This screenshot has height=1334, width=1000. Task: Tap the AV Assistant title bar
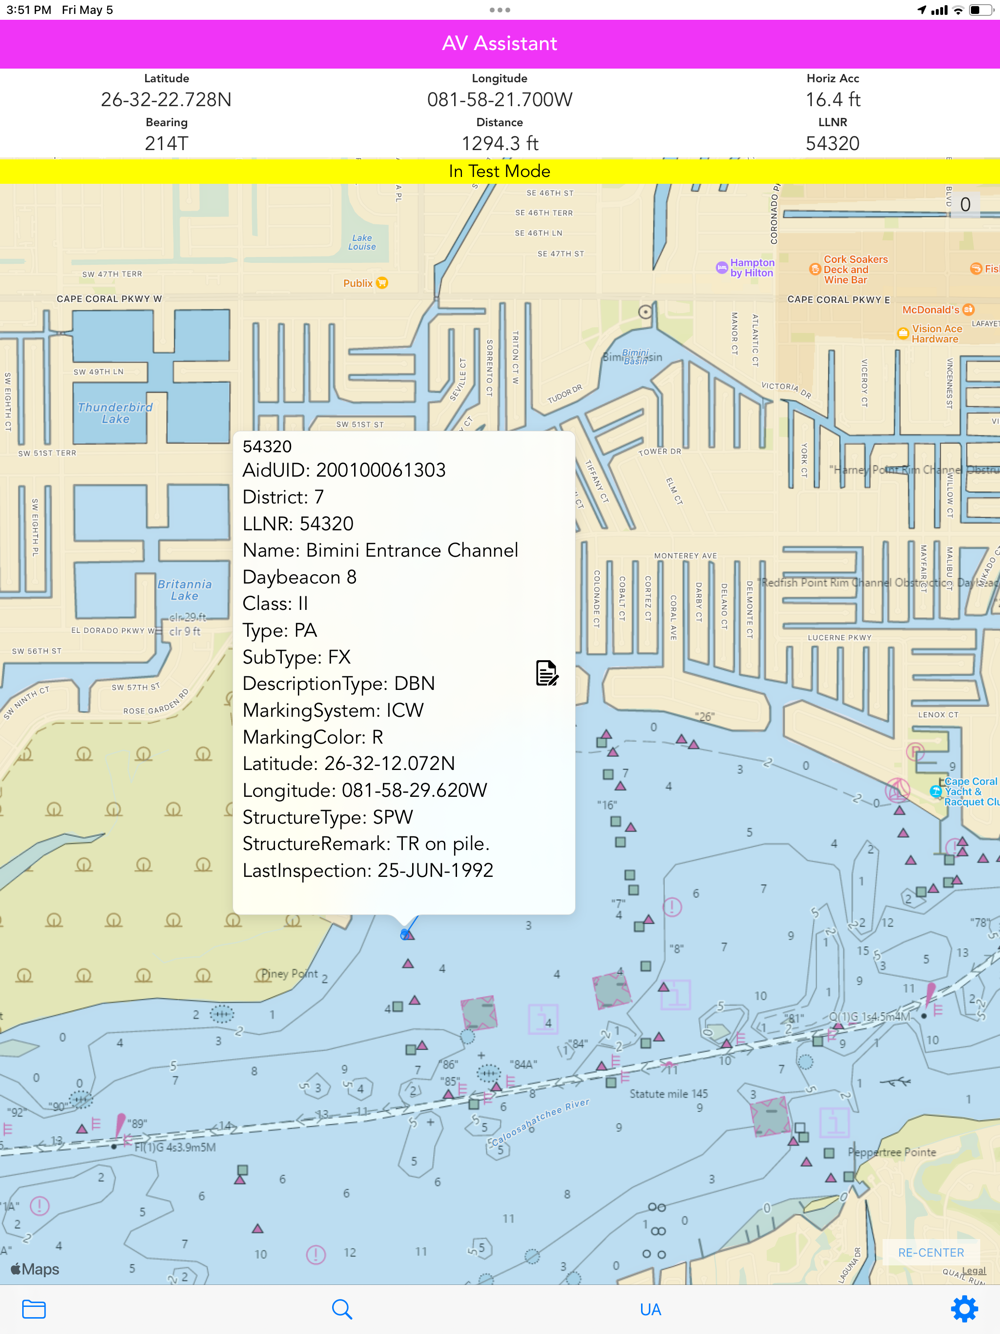click(x=500, y=44)
